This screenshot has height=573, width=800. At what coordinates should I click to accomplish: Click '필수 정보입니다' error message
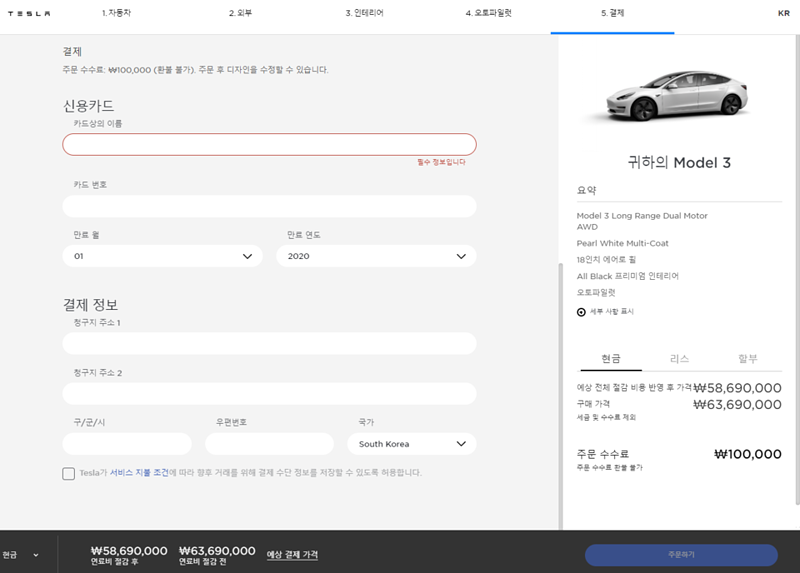tap(441, 162)
